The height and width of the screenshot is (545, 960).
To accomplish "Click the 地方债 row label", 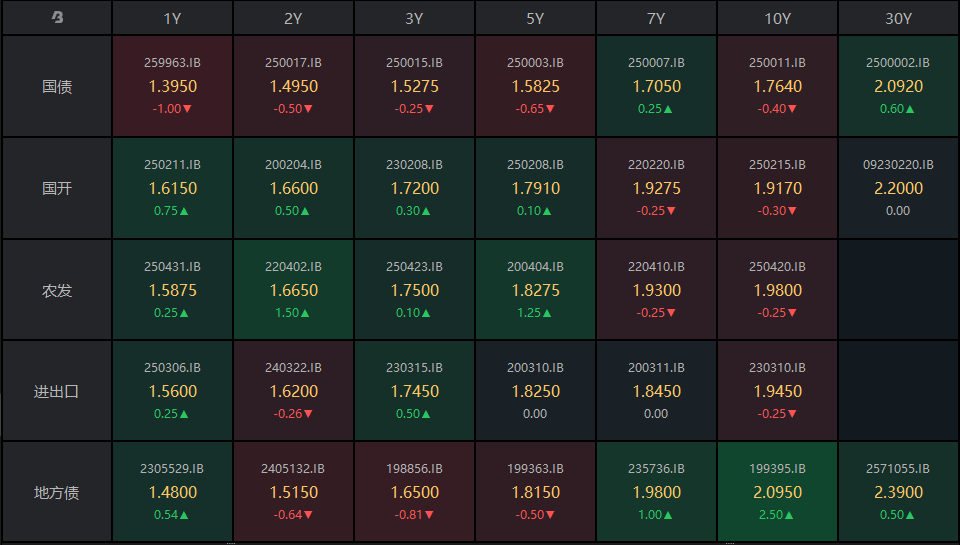I will pos(57,492).
